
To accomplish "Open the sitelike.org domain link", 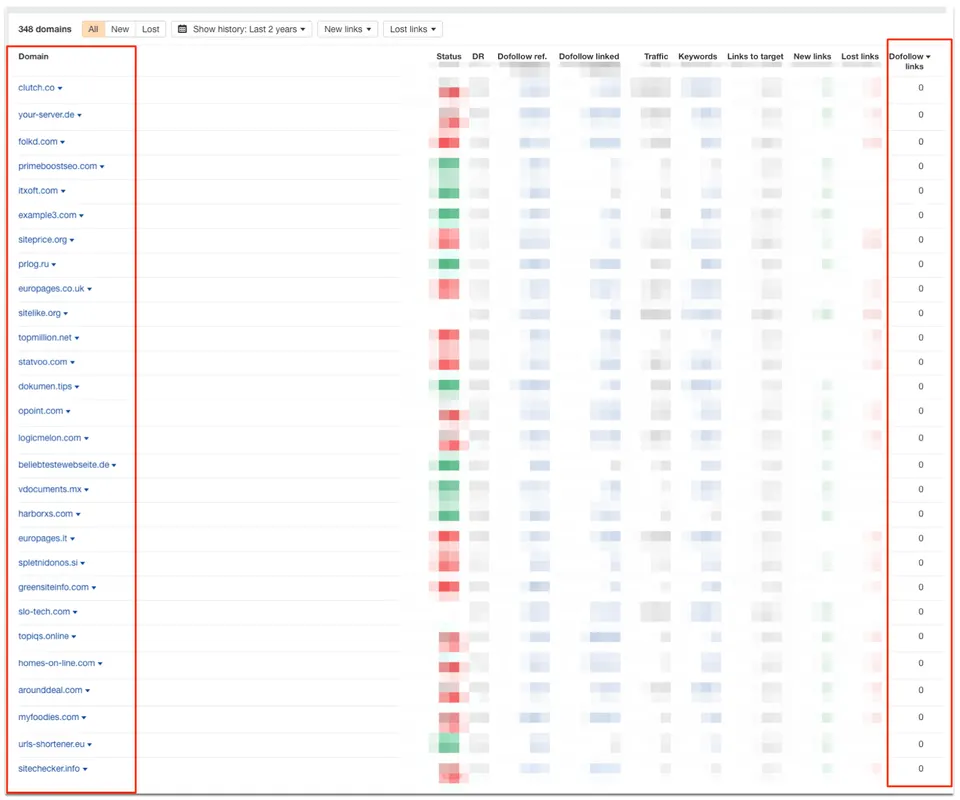I will pyautogui.click(x=40, y=313).
